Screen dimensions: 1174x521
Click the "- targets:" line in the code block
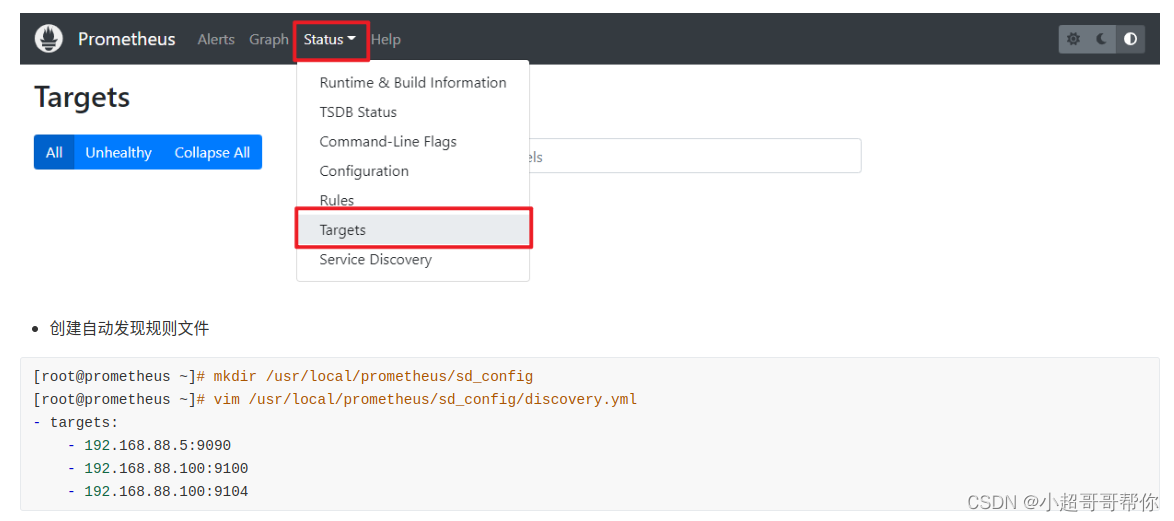pos(76,423)
